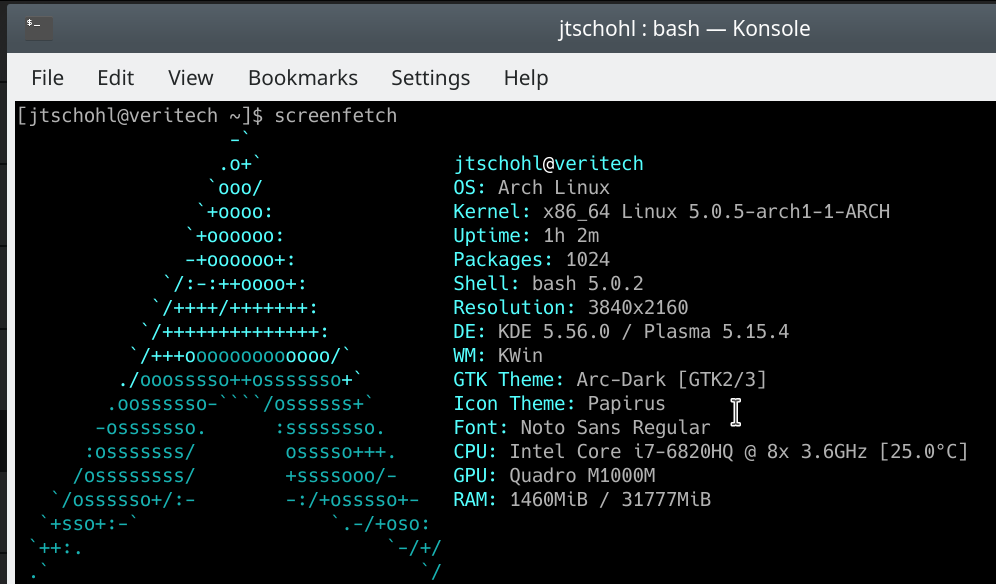The width and height of the screenshot is (996, 584).
Task: Click the 'GTK Theme: Arc-Dark [GTK2/3]' line
Action: [610, 380]
